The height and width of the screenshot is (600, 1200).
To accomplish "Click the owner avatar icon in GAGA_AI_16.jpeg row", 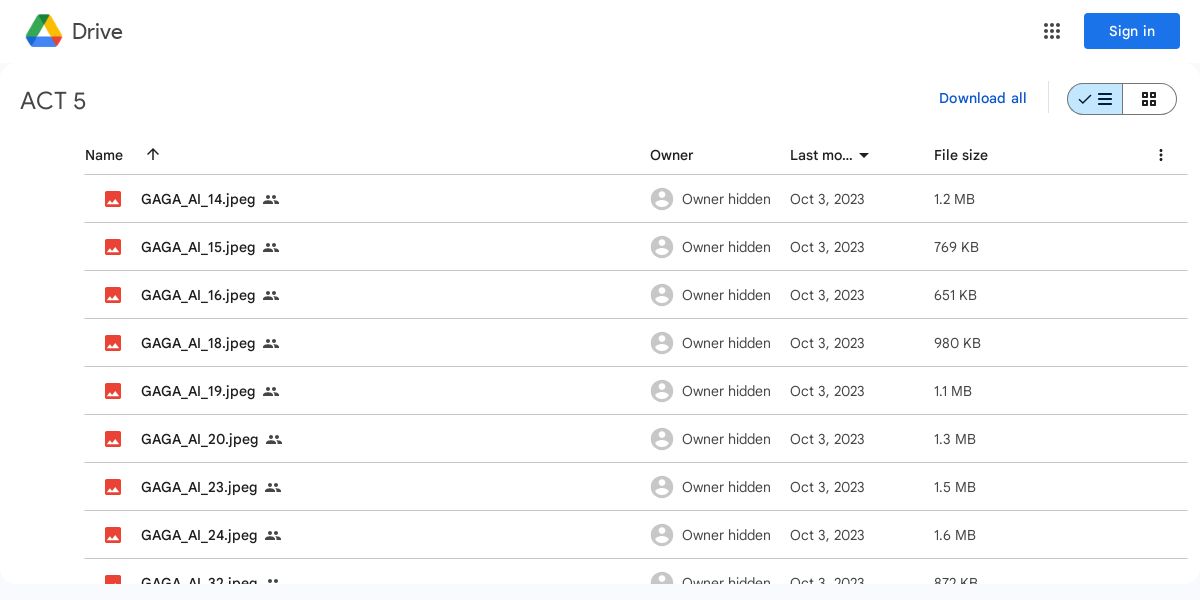I will tap(661, 295).
